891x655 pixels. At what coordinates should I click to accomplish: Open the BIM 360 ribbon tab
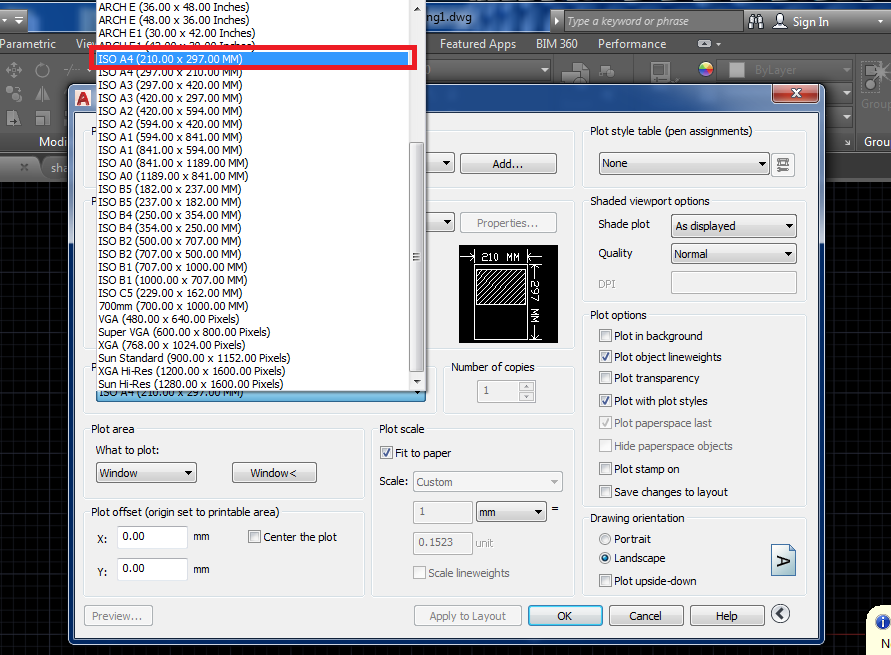click(x=556, y=44)
